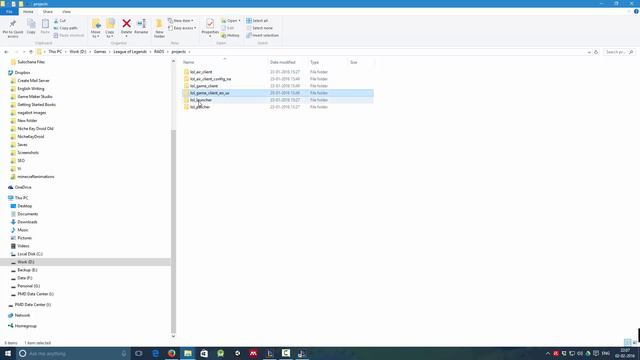Select the lol_game_client folder
Image resolution: width=640 pixels, height=360 pixels.
(x=204, y=86)
